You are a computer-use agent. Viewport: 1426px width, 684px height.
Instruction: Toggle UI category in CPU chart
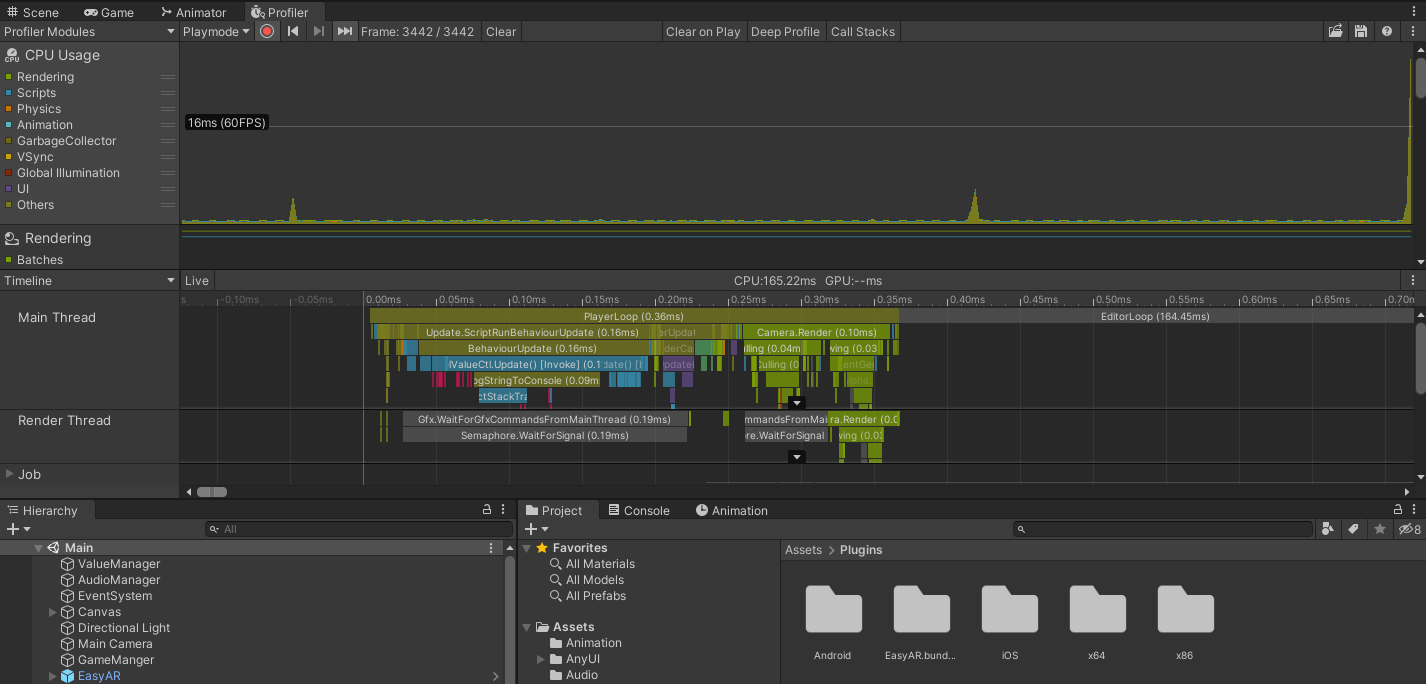(9, 189)
